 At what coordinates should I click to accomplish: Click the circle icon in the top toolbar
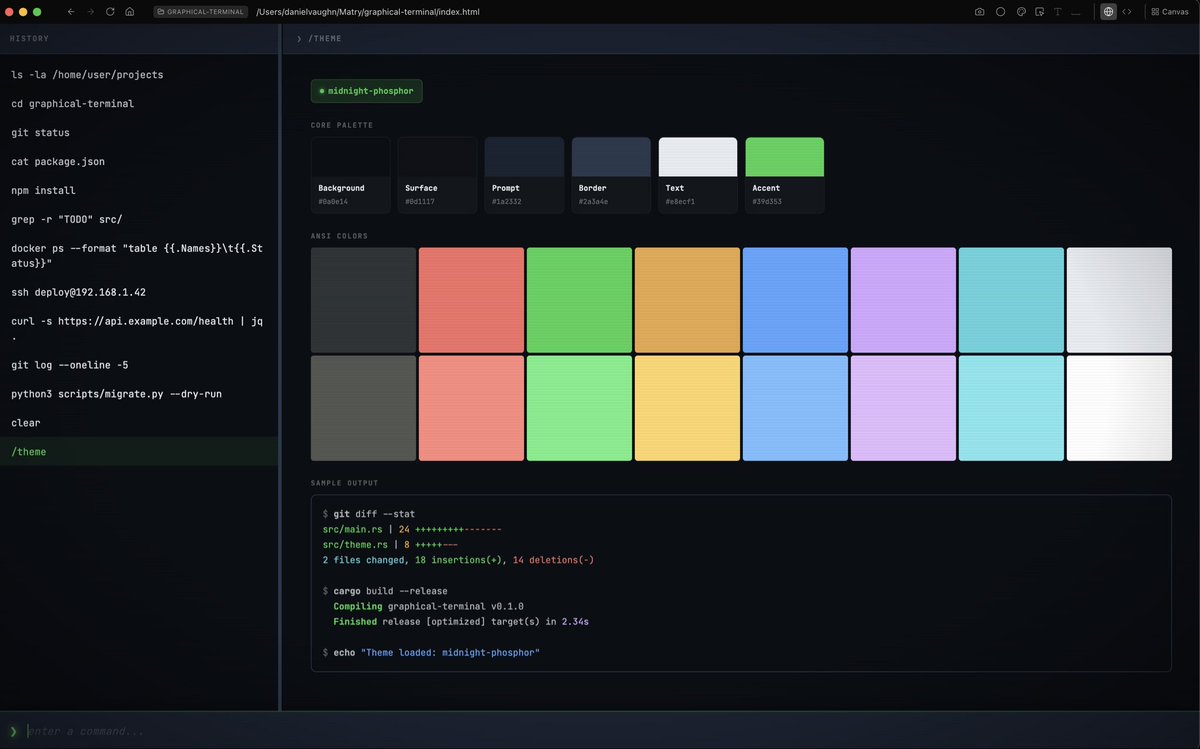coord(1000,12)
